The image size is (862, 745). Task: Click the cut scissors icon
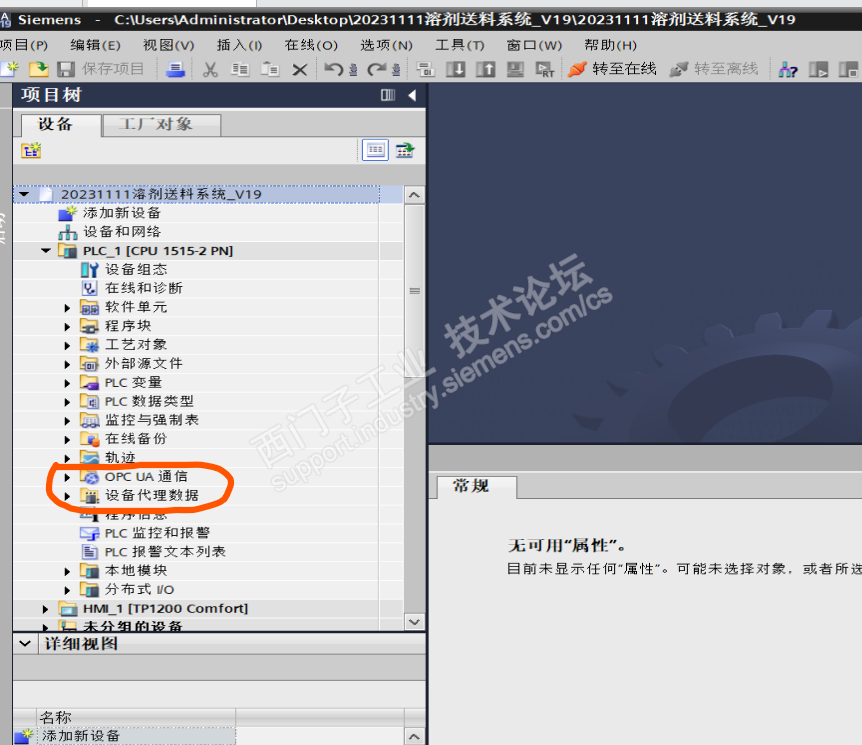point(210,69)
